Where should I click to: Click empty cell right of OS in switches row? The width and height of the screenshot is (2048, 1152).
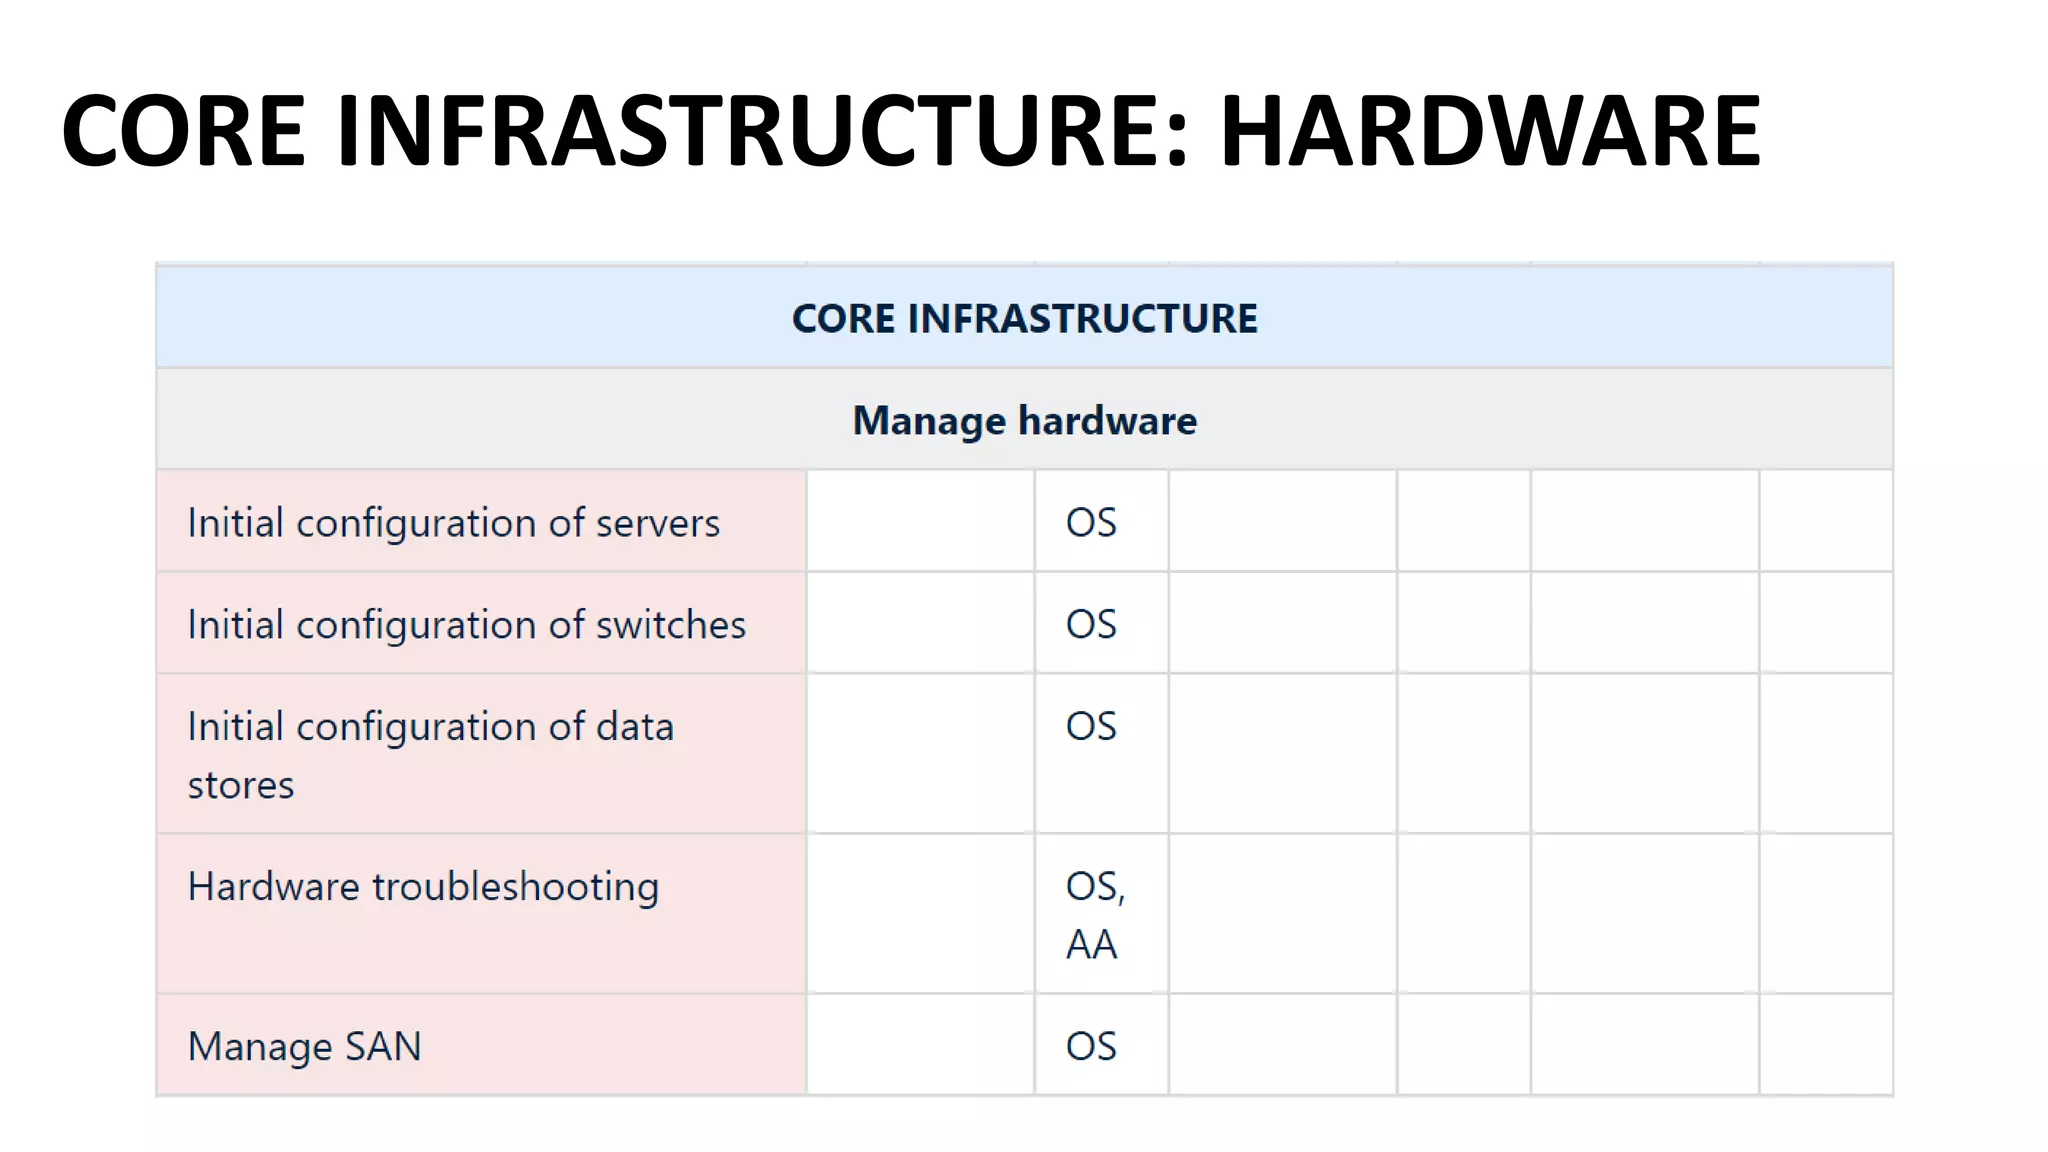point(1283,623)
